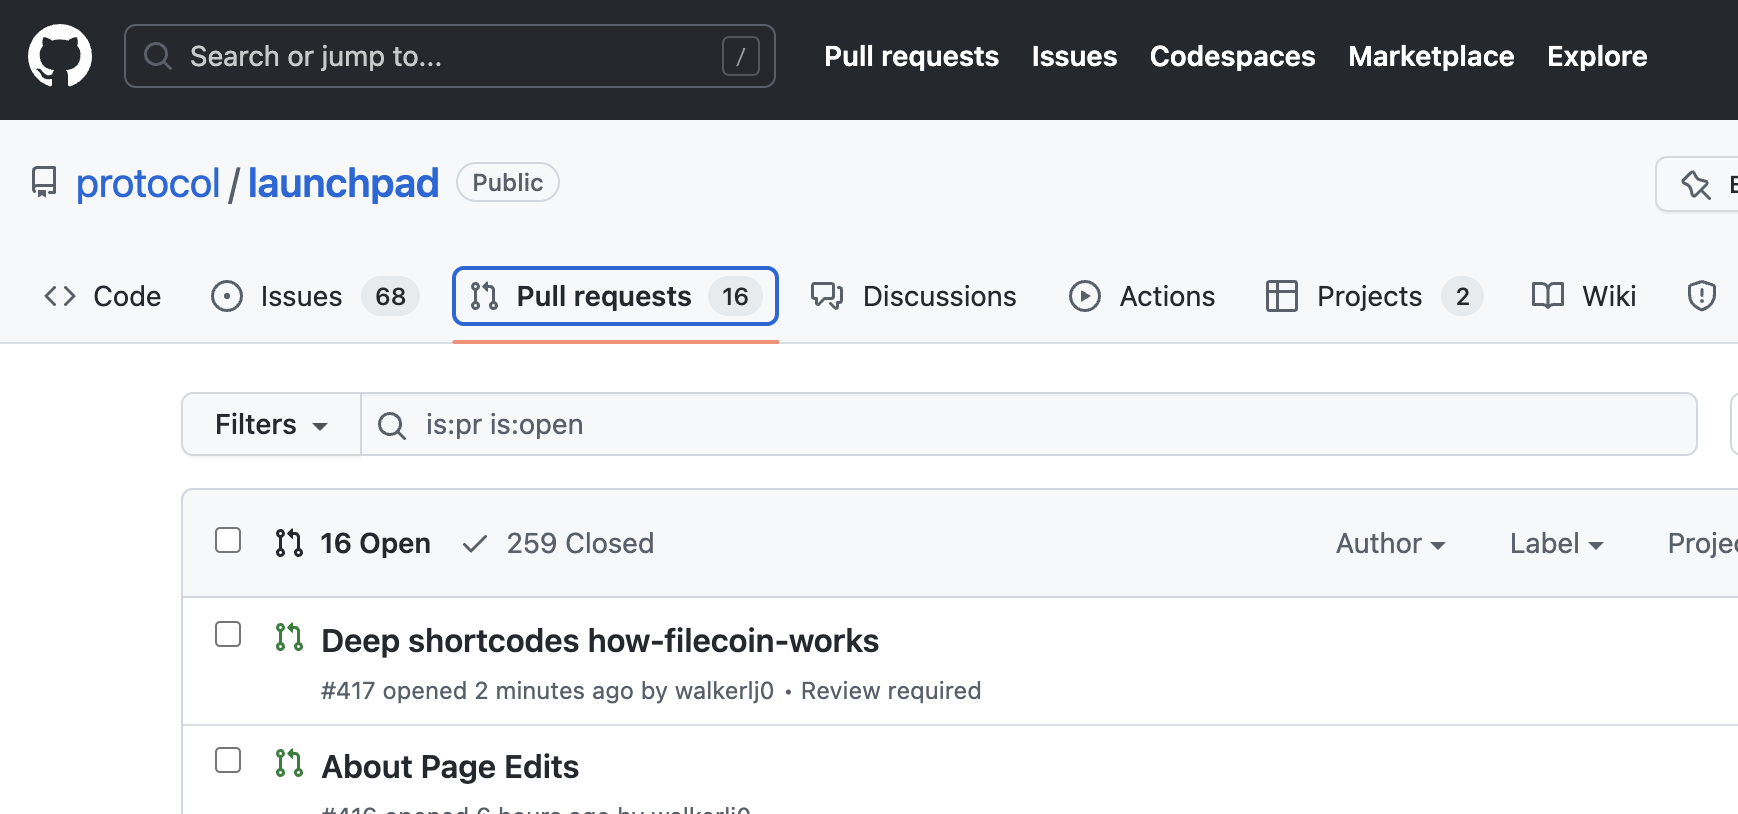The height and width of the screenshot is (814, 1738).
Task: Click the magnifier icon in filter search
Action: [x=392, y=425]
